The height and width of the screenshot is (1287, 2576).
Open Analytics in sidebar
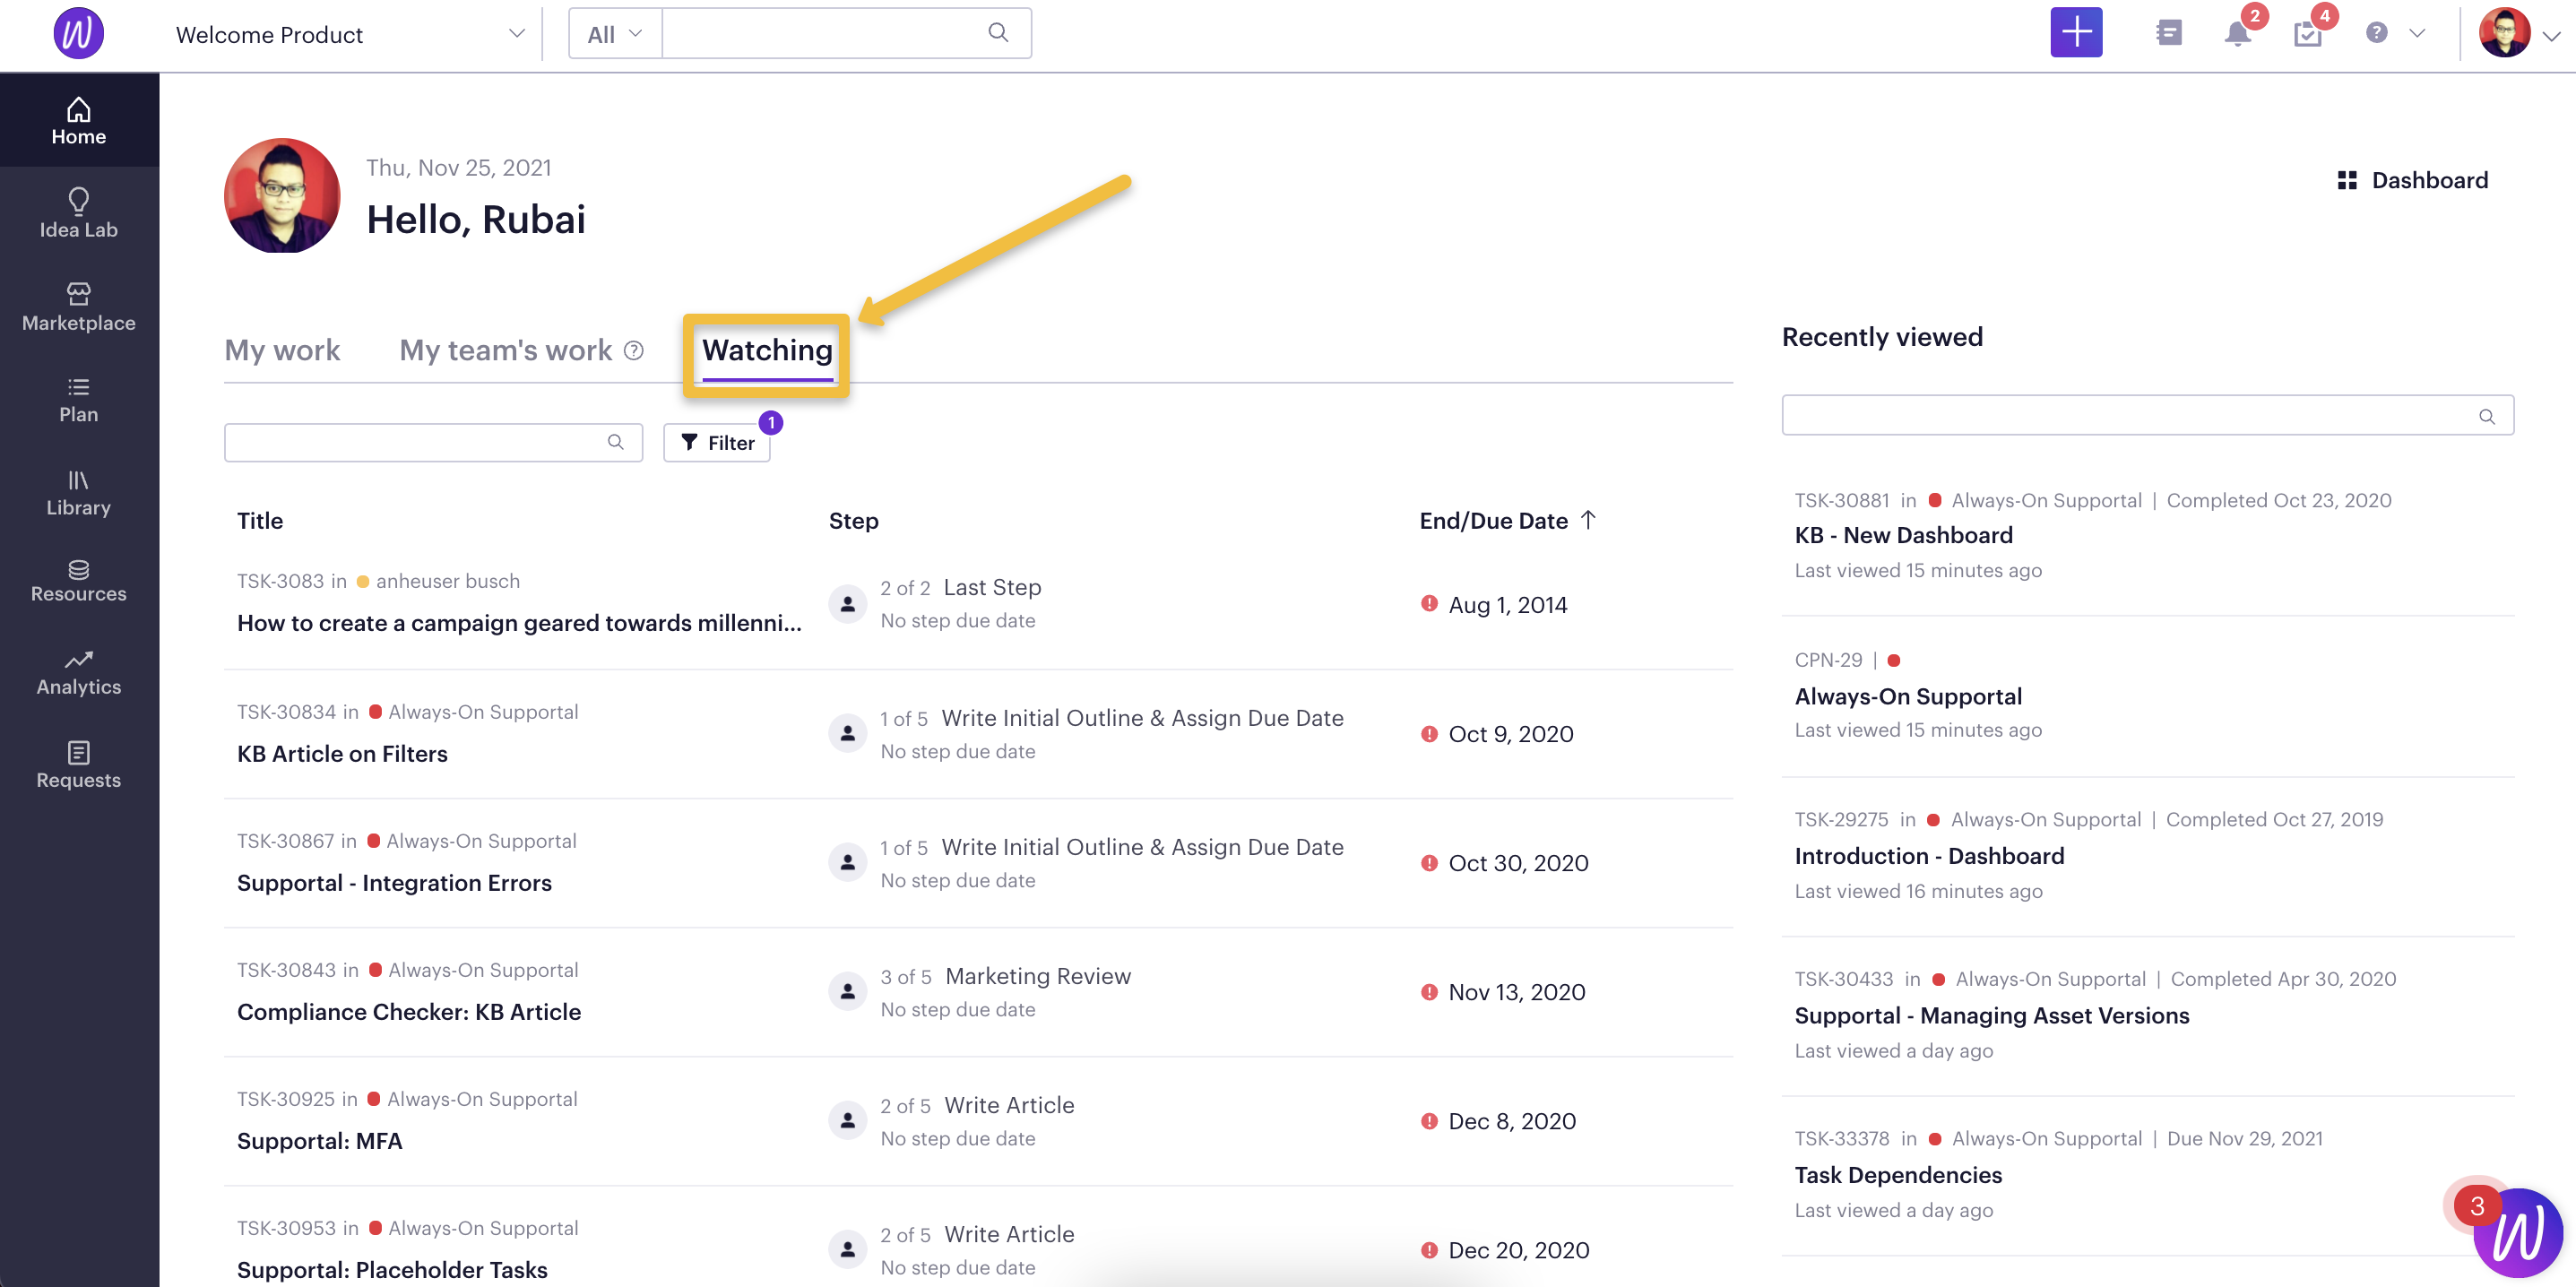pos(79,673)
